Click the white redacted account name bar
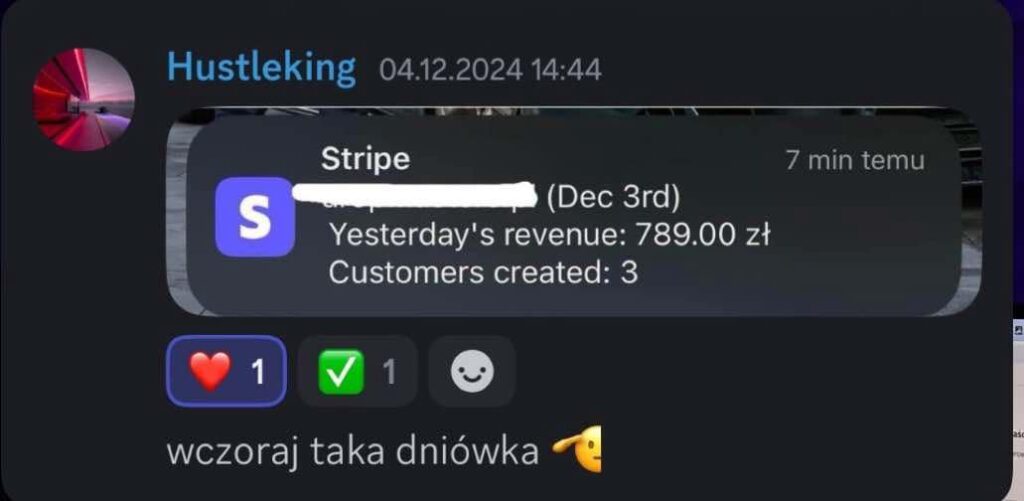 coord(415,197)
